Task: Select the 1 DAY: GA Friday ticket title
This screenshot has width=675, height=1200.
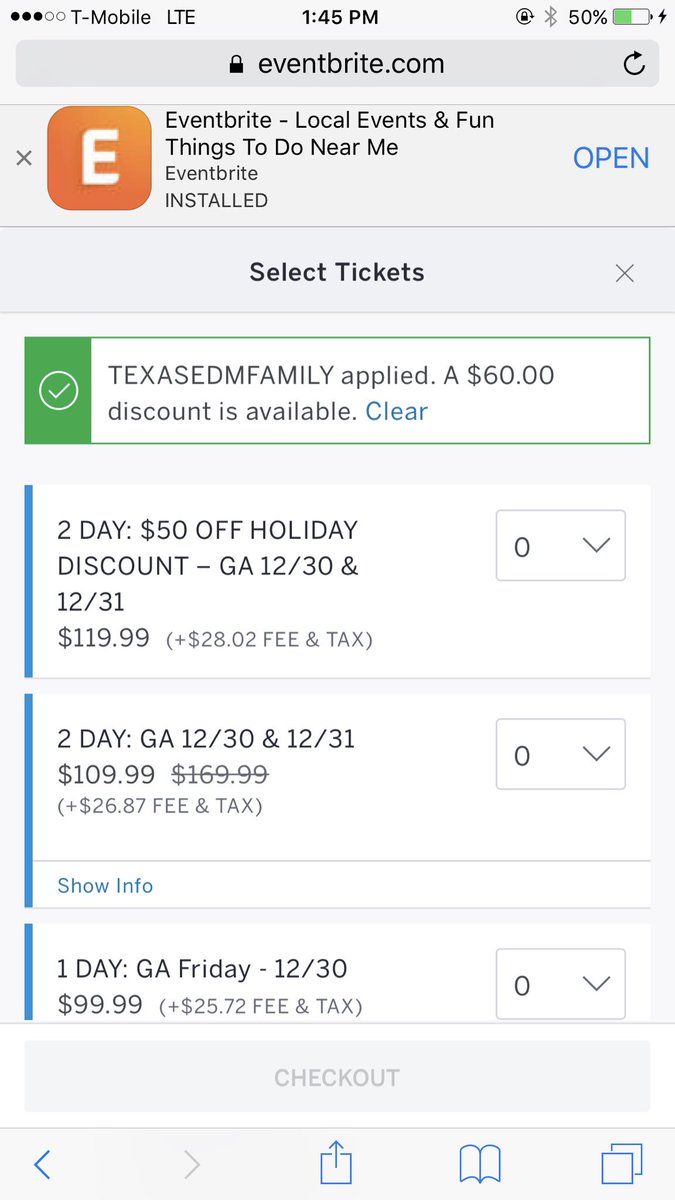Action: (x=202, y=968)
